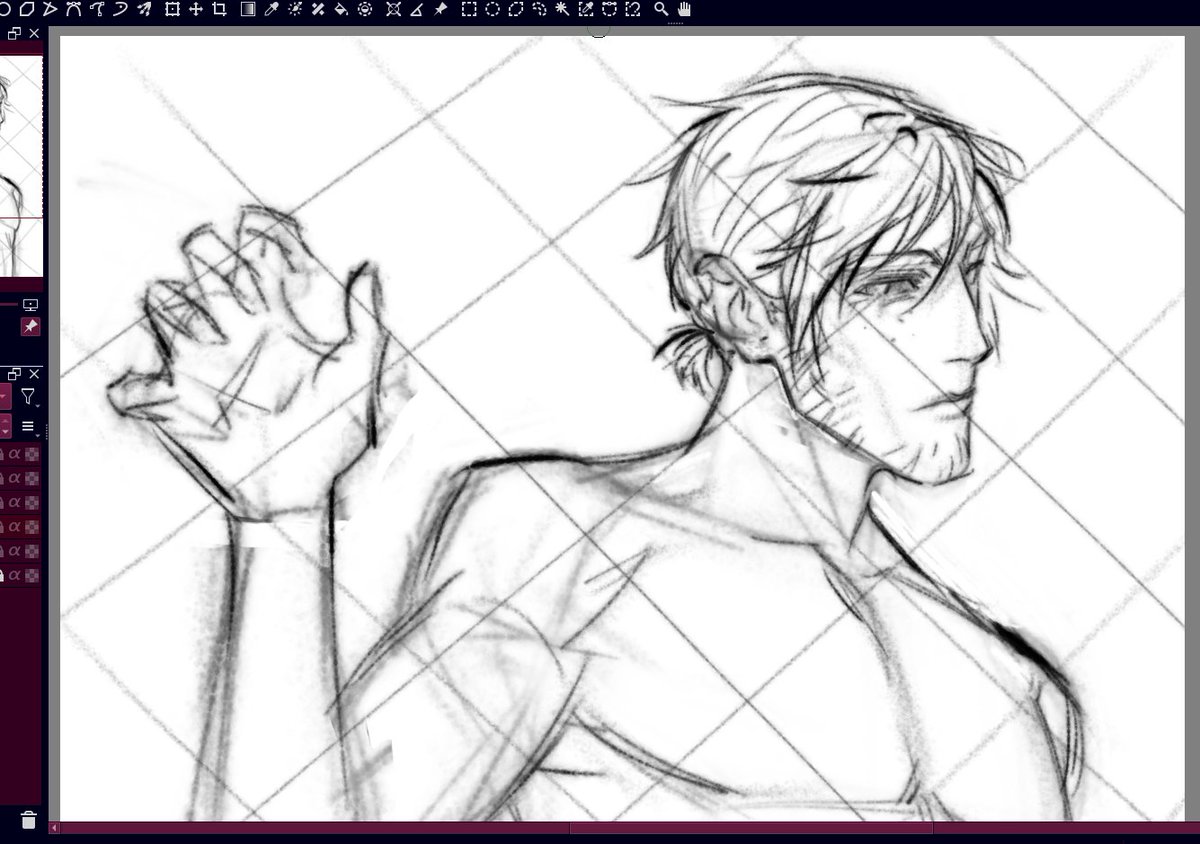
Task: Click the scroll-left arrow below the canvas
Action: (54, 828)
